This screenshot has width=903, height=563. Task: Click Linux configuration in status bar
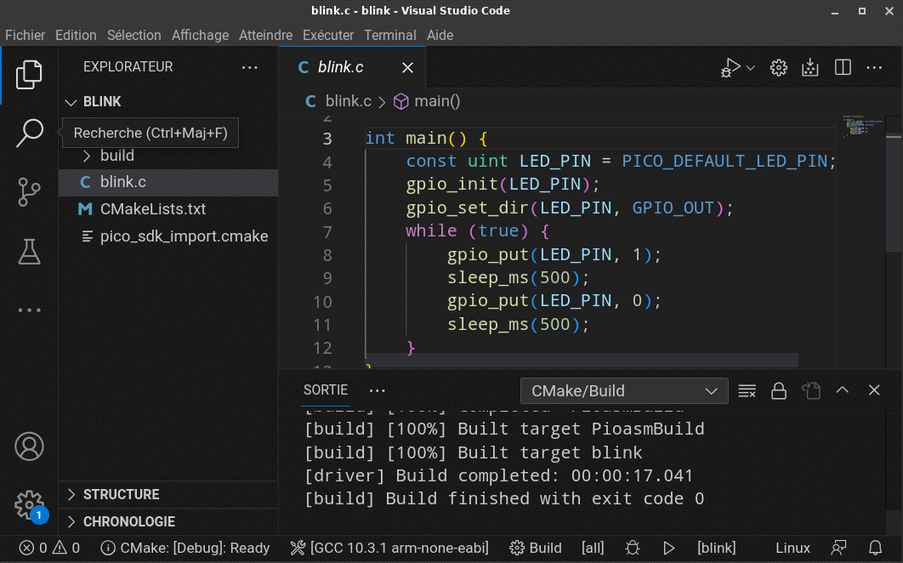792,548
